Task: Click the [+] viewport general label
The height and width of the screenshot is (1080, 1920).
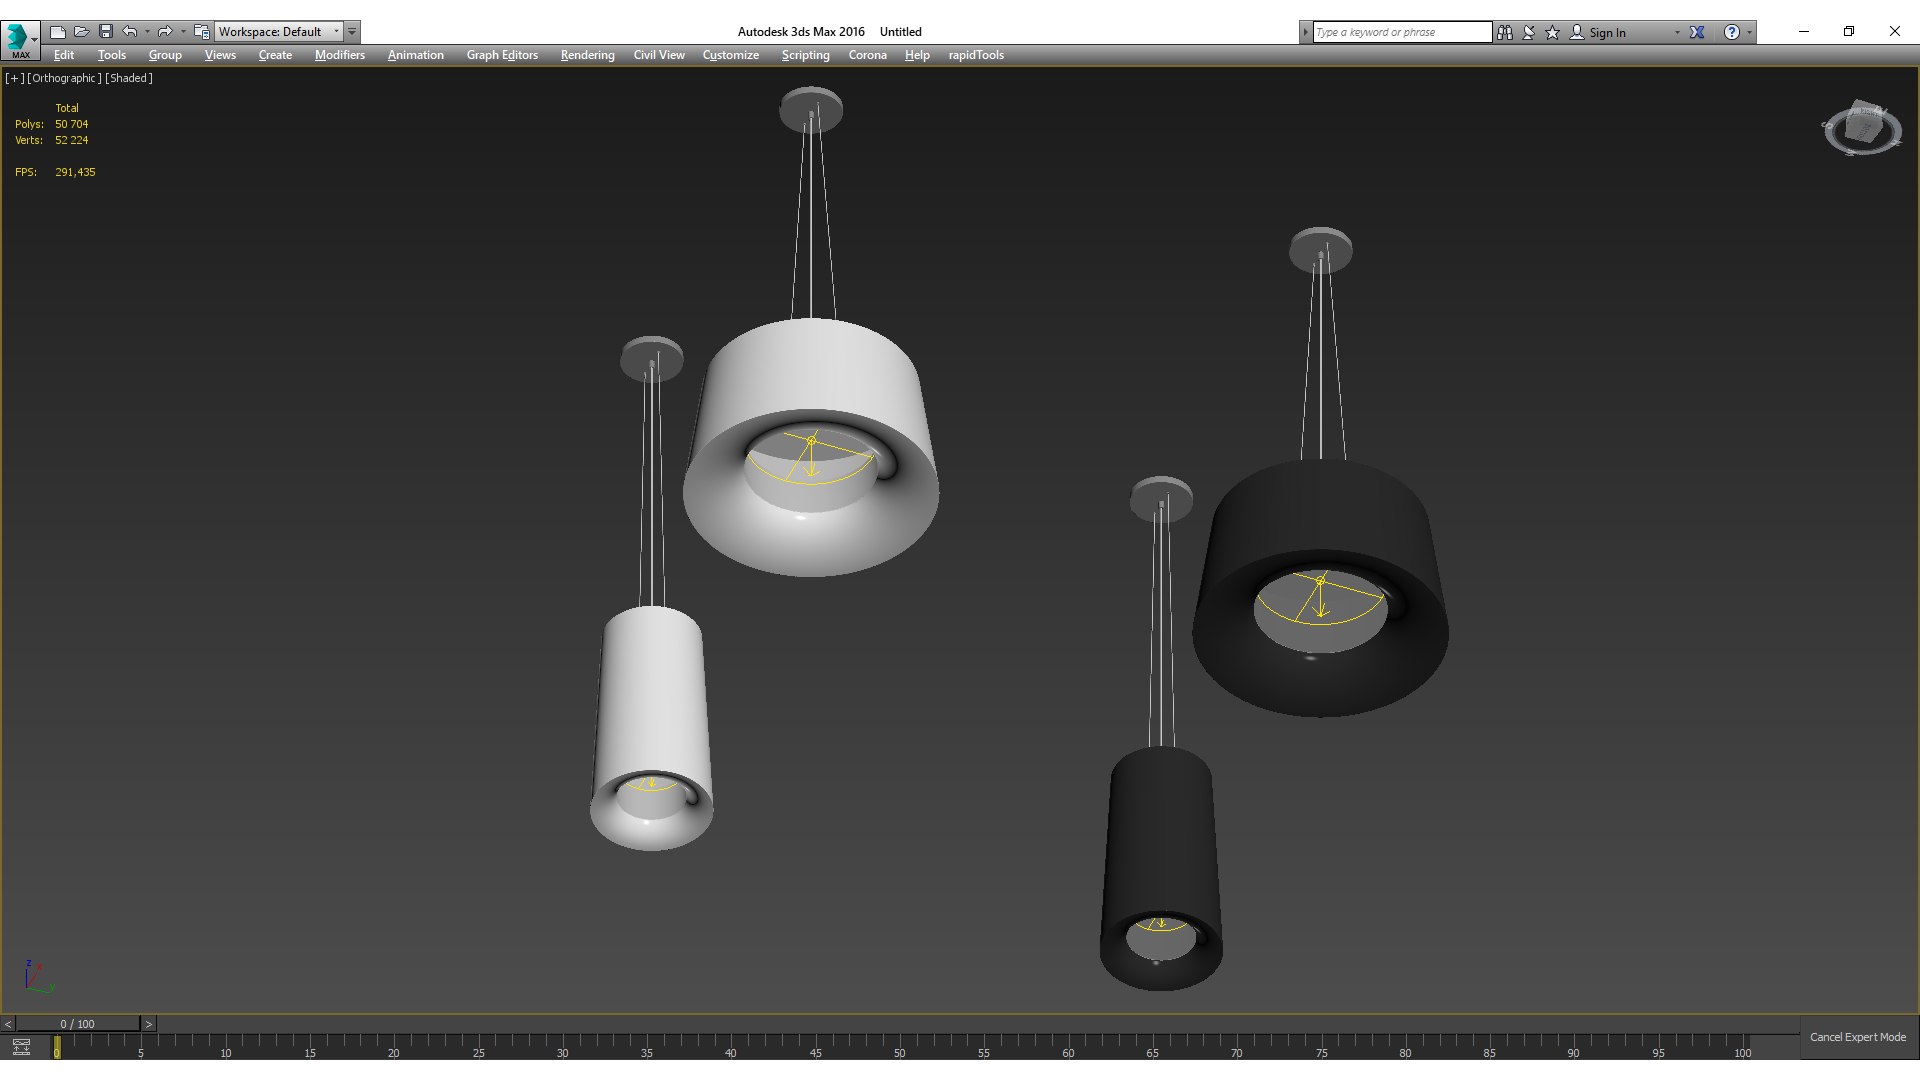Action: (x=14, y=78)
